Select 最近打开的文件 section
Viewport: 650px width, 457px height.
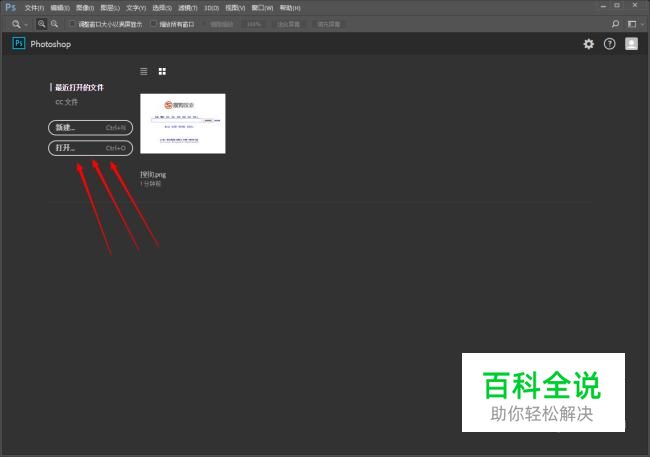coord(79,88)
